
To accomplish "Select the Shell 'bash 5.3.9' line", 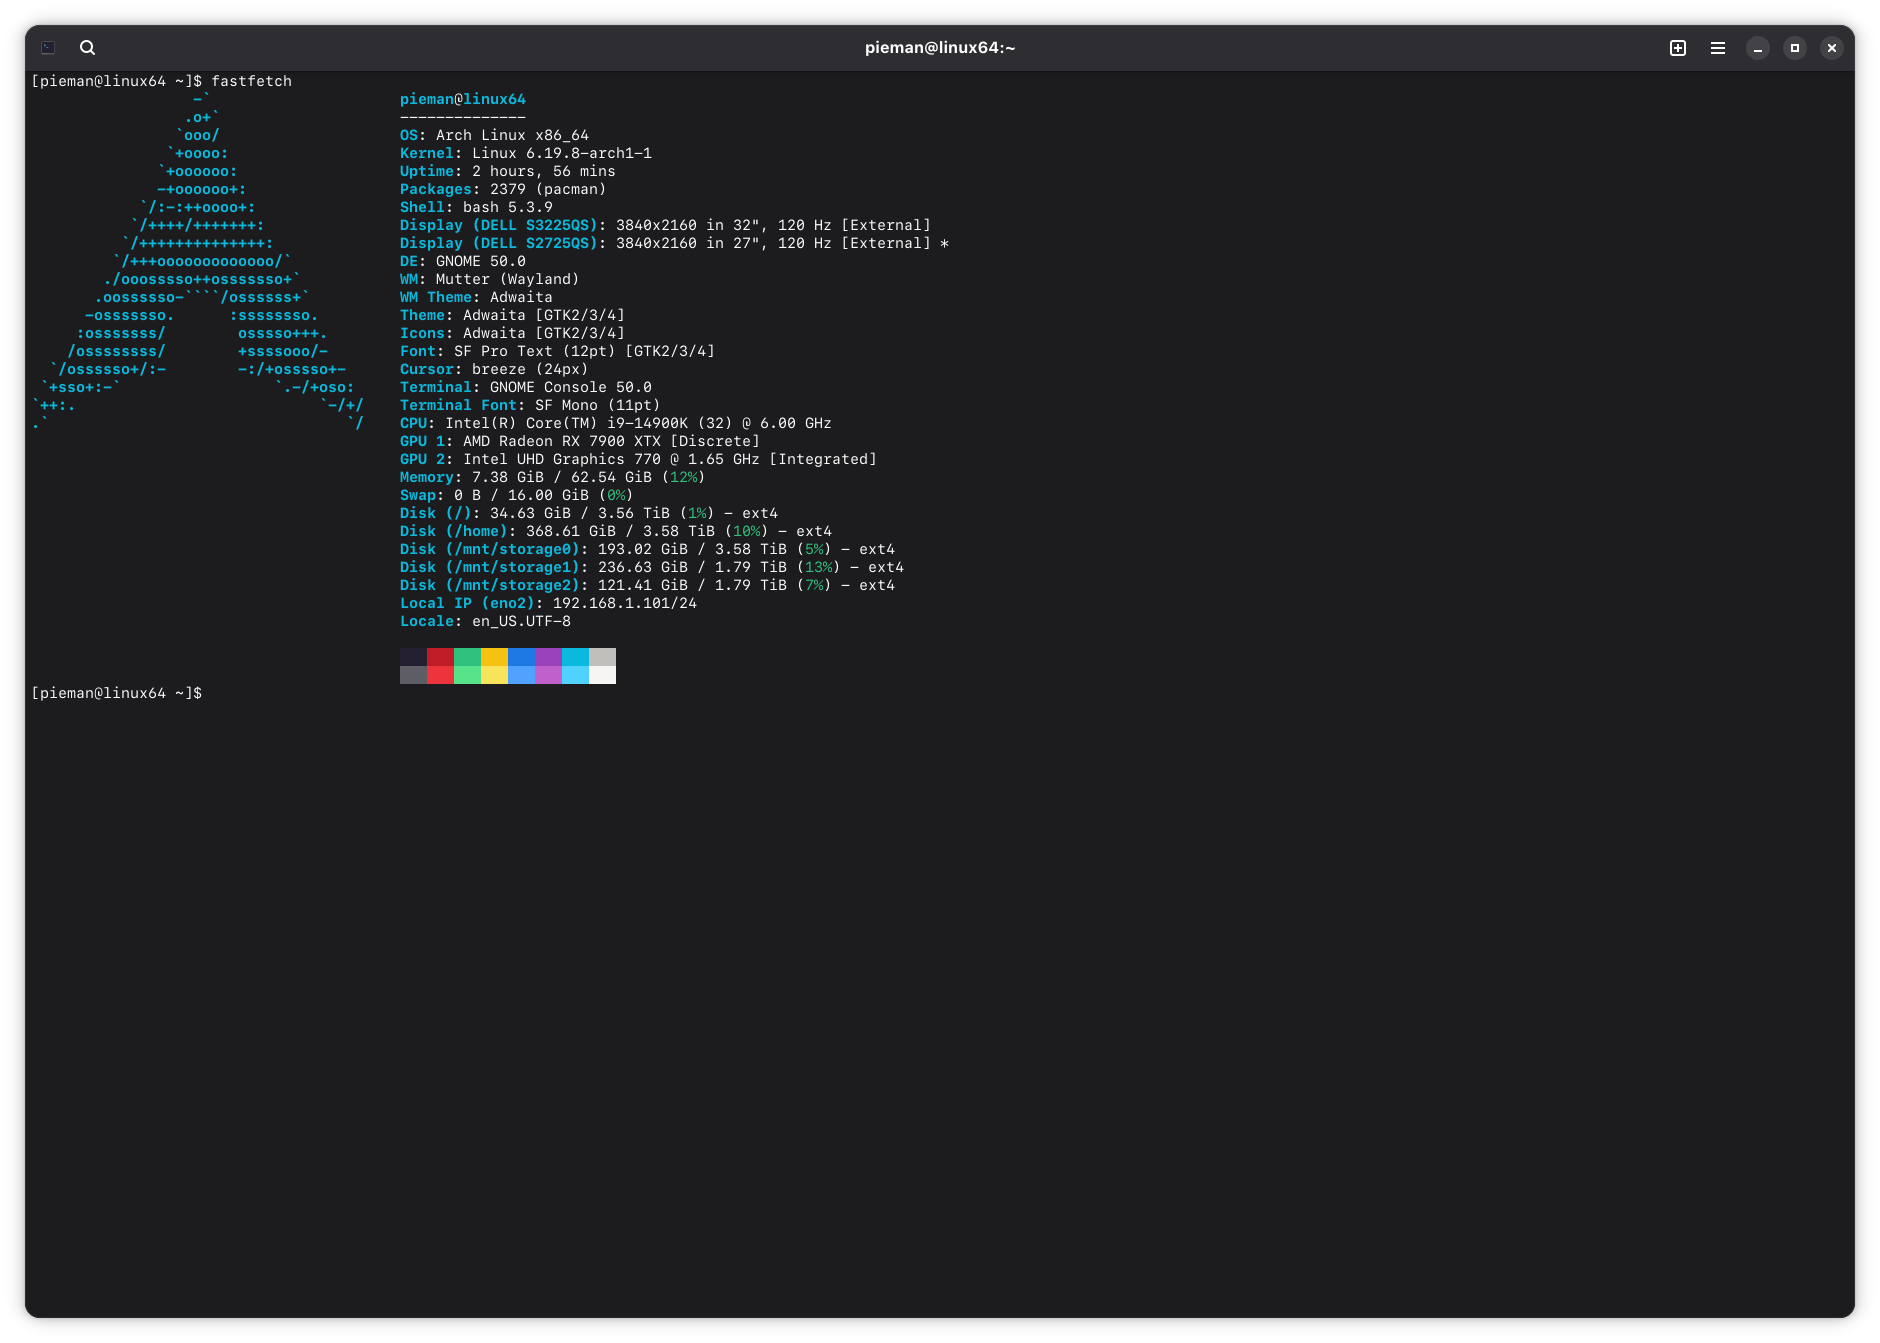I will 476,207.
